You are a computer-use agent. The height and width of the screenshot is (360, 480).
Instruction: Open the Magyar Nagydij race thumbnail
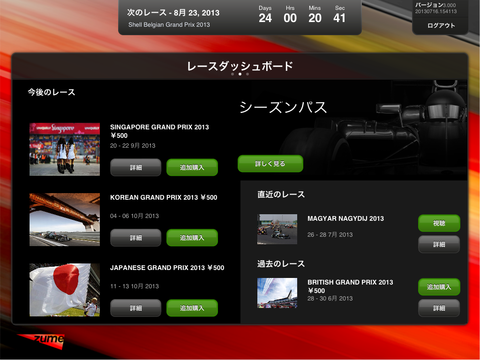[x=277, y=229]
